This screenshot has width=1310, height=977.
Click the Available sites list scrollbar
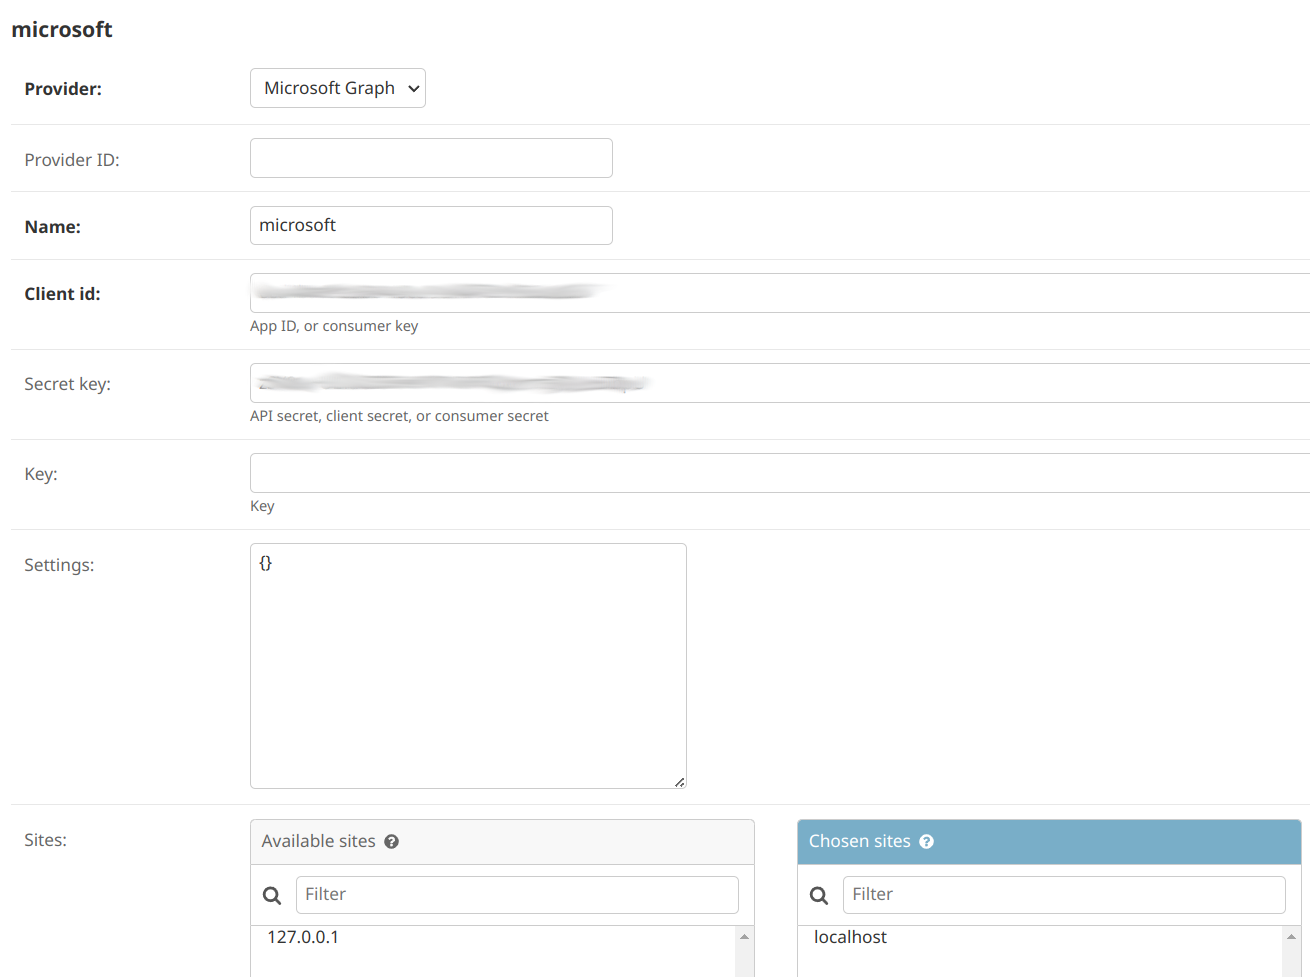[744, 940]
